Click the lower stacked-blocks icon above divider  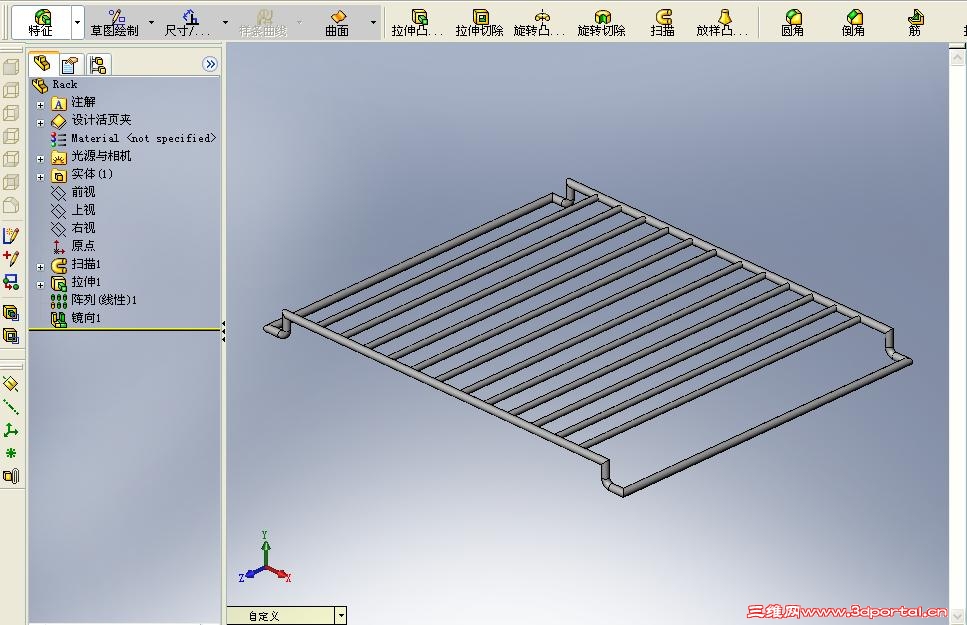[x=11, y=336]
